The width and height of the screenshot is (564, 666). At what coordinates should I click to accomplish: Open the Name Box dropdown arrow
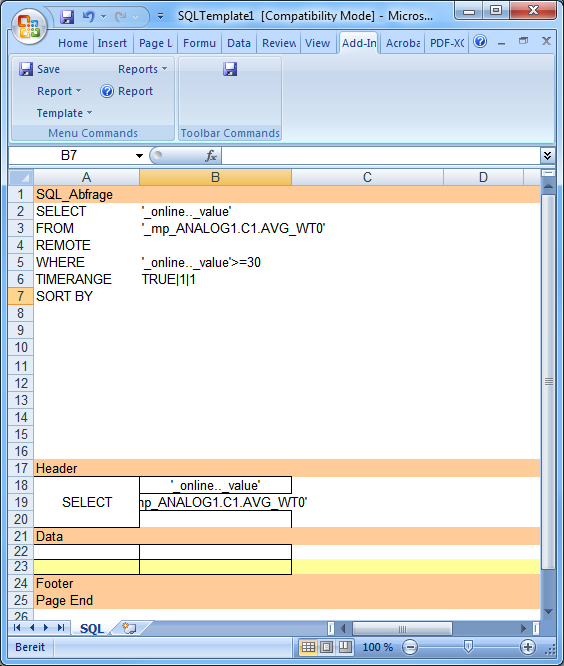pos(139,156)
